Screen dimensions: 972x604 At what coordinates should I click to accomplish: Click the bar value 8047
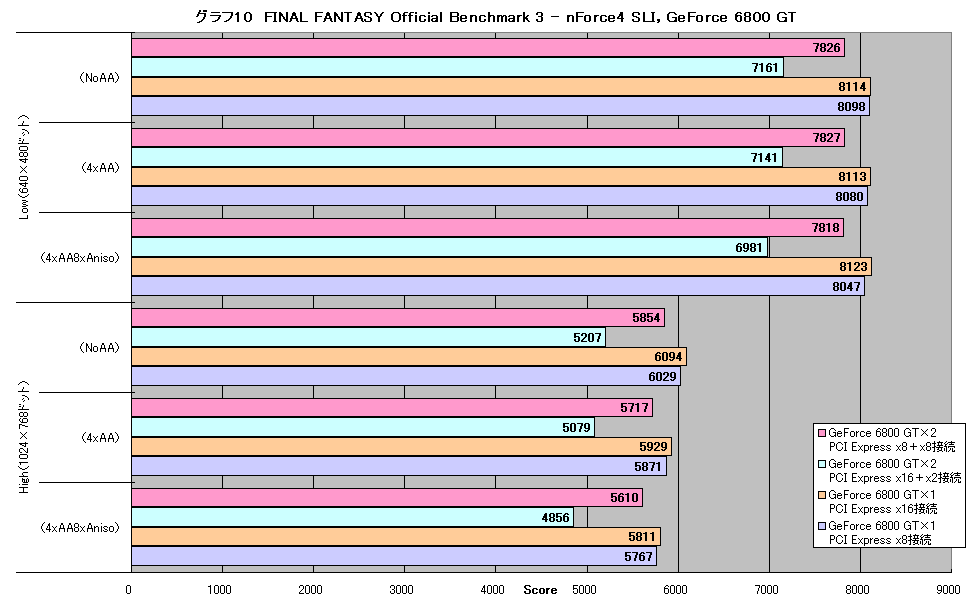tap(846, 286)
